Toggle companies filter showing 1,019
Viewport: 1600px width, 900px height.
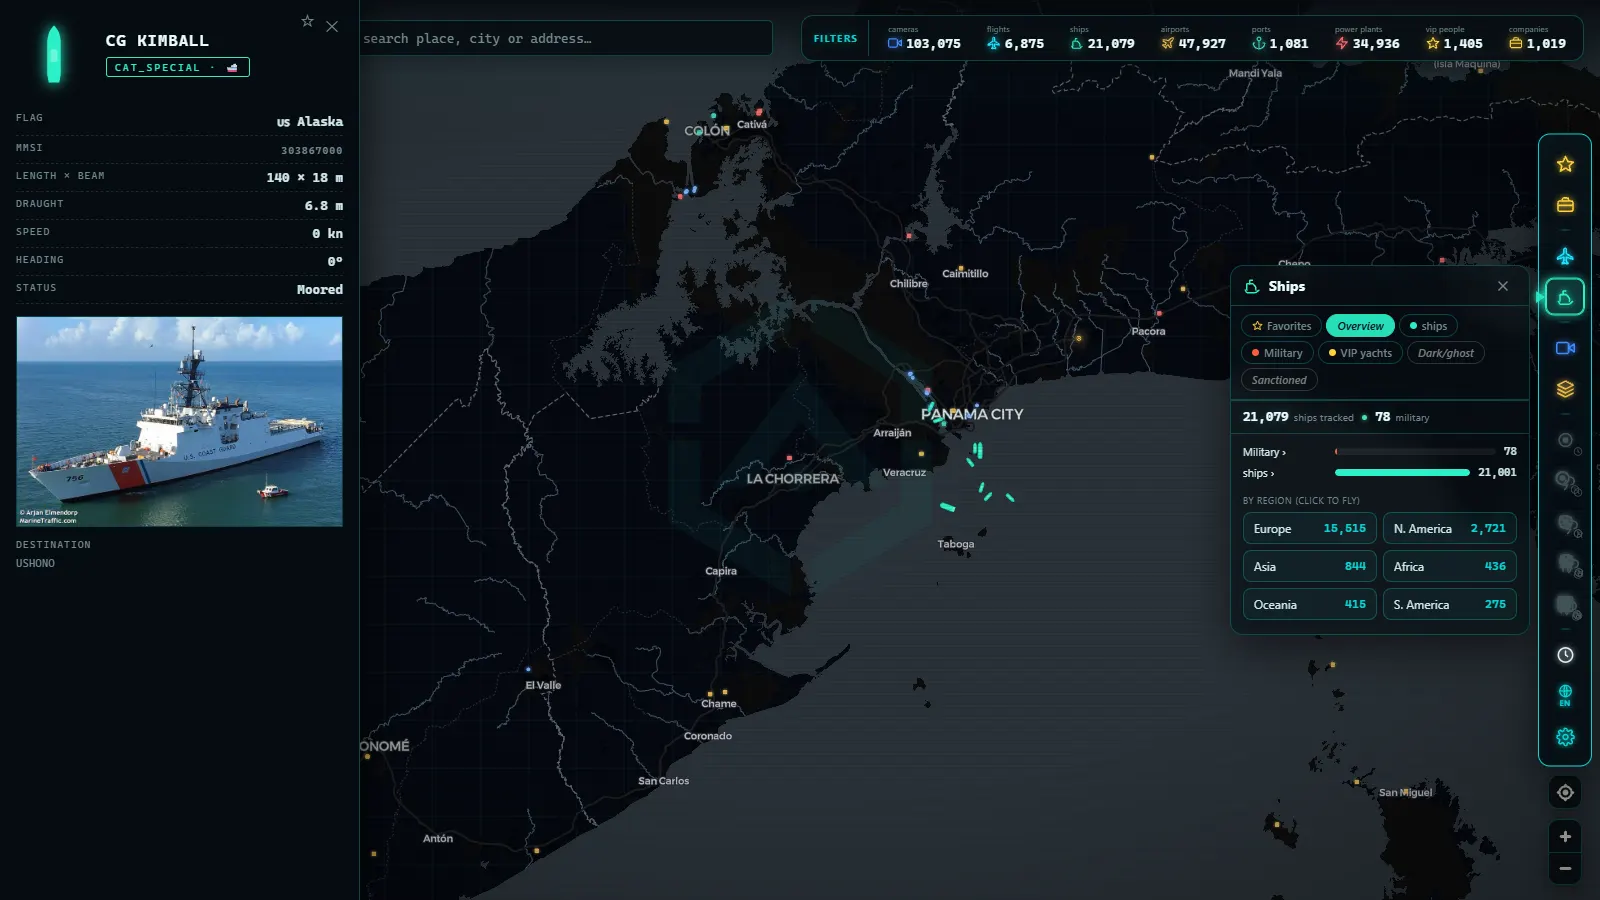click(1537, 39)
